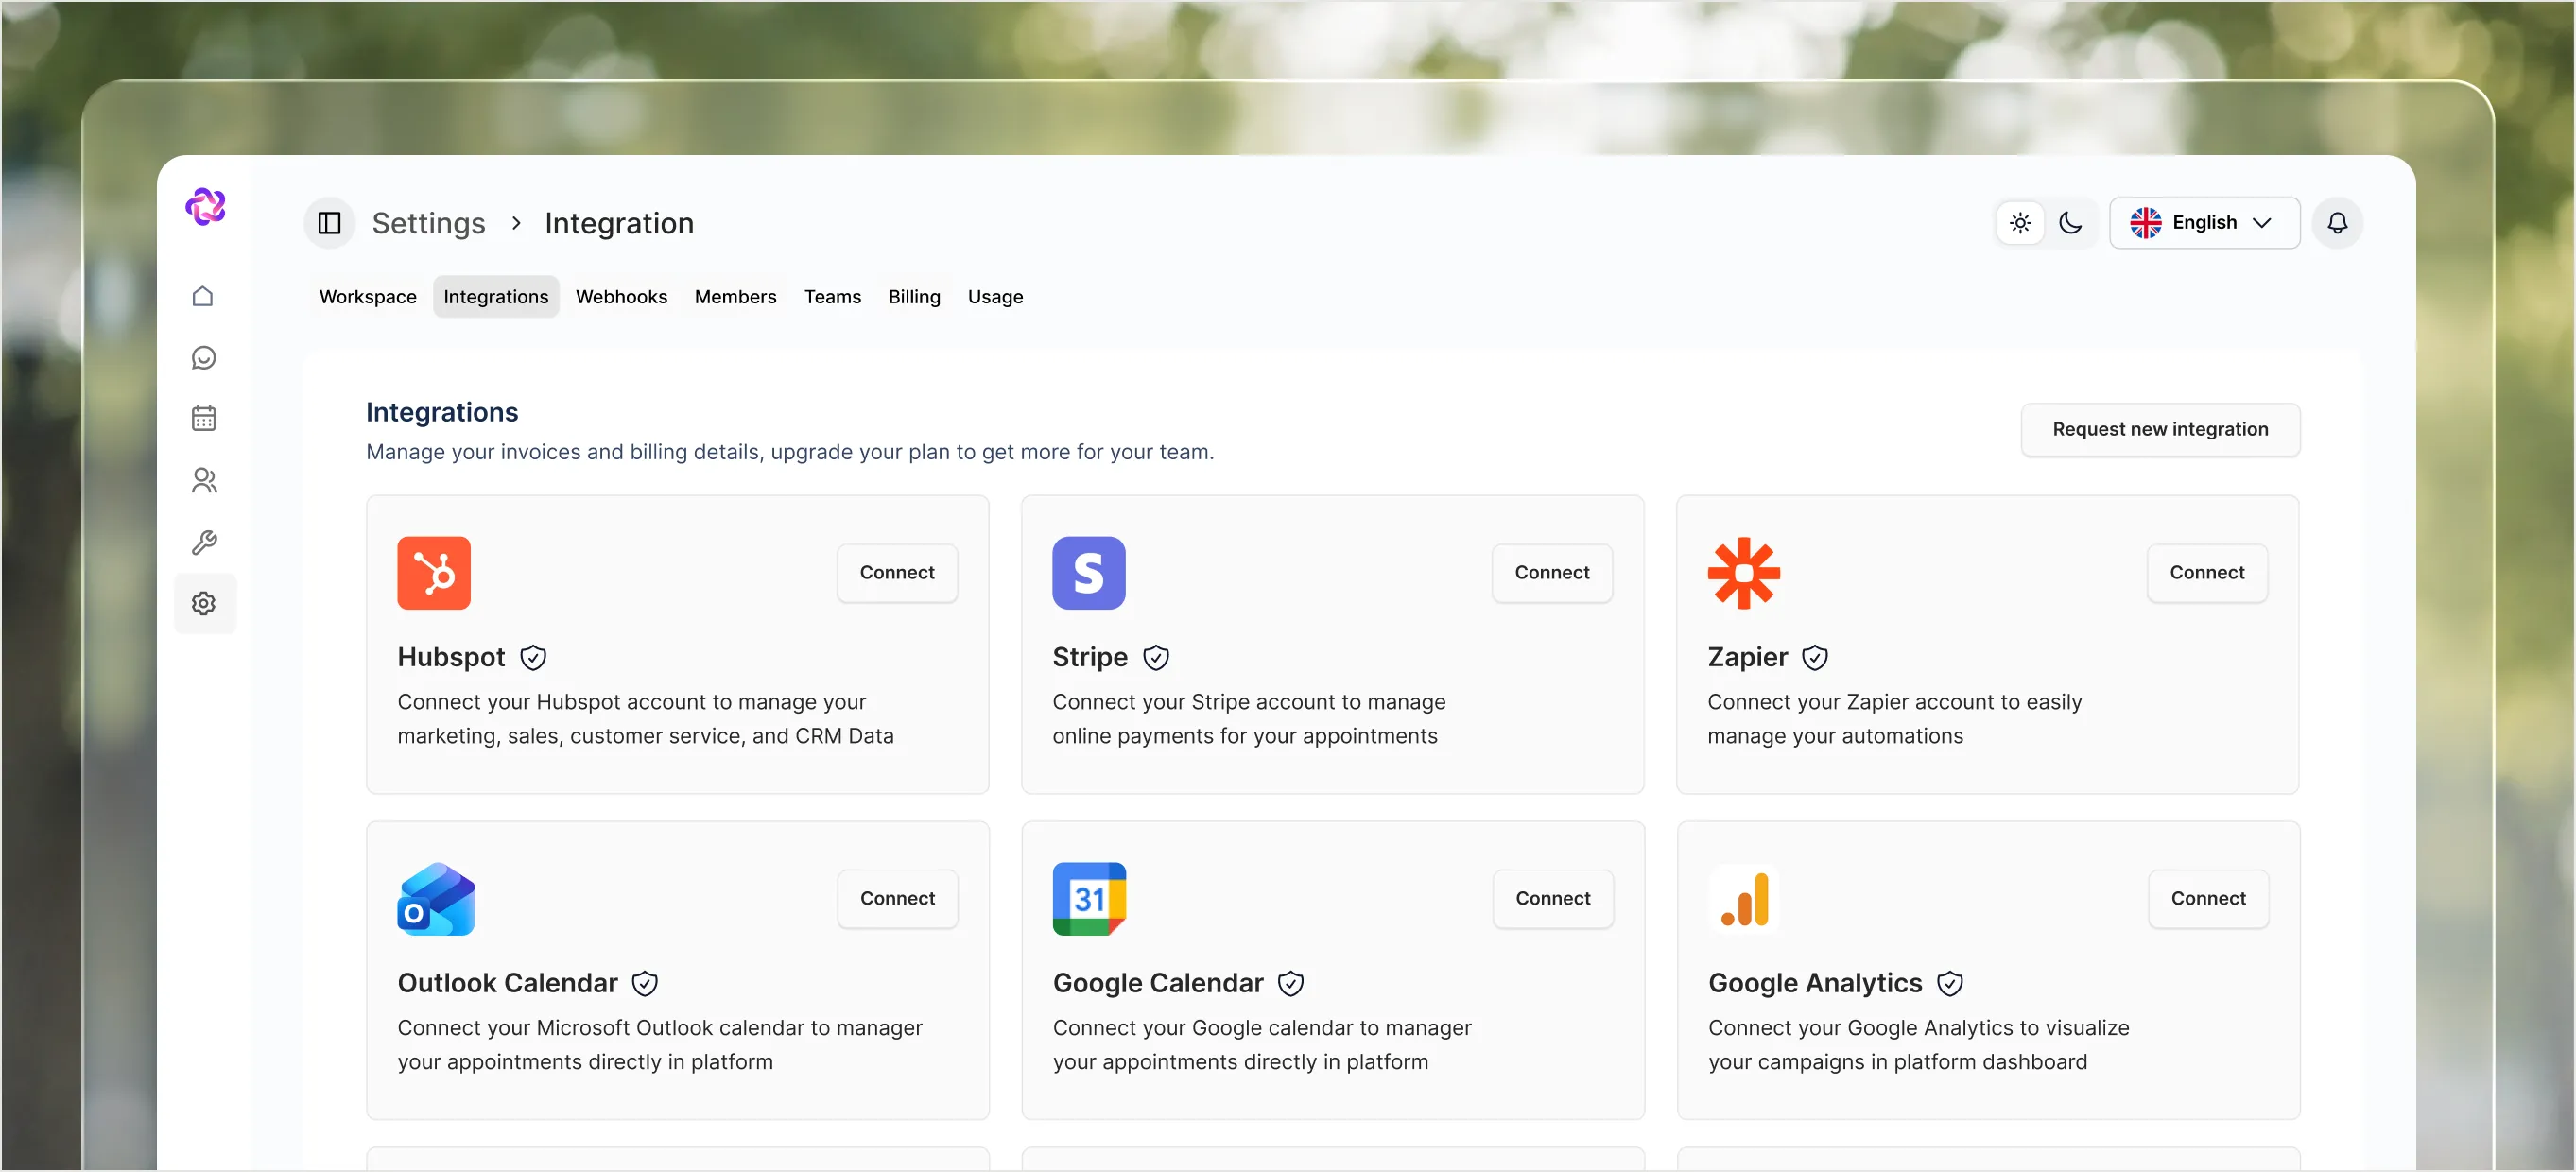Viewport: 2576px width, 1172px height.
Task: Open the Workspace tab
Action: (x=367, y=297)
